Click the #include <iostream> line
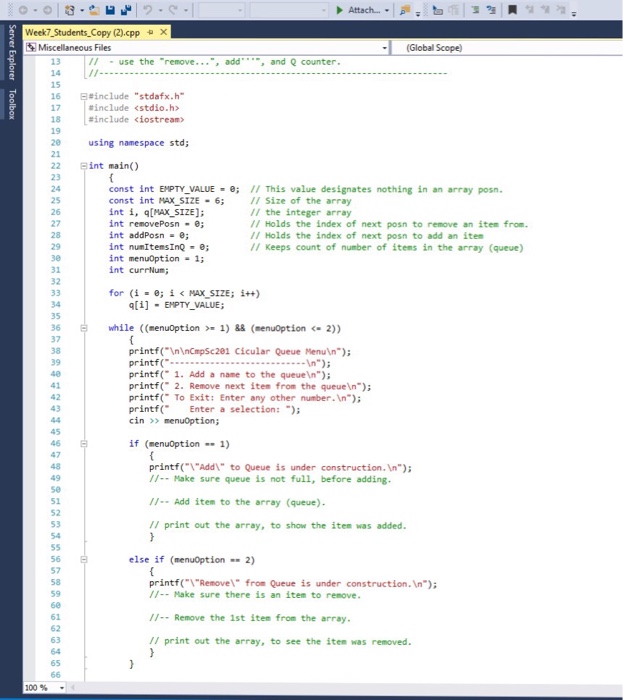The width and height of the screenshot is (623, 700). [x=137, y=120]
